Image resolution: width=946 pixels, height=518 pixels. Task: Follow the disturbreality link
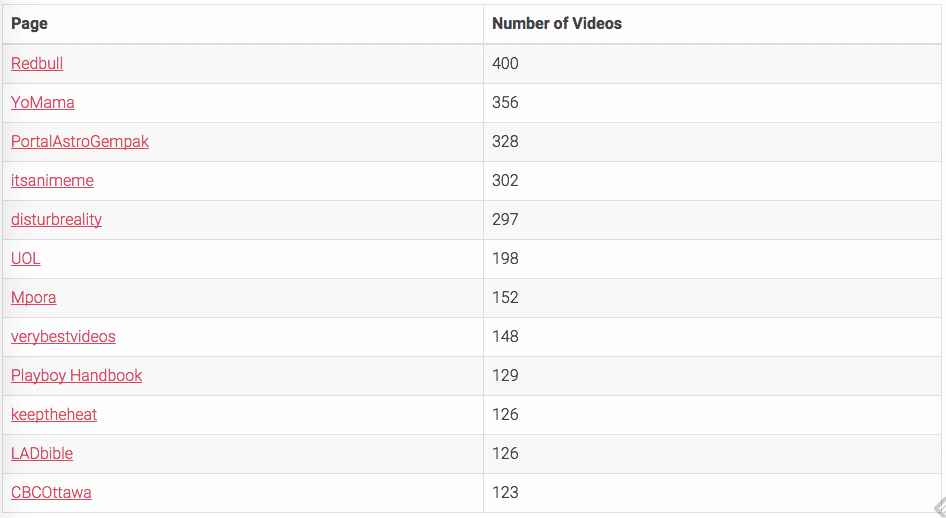coord(56,220)
